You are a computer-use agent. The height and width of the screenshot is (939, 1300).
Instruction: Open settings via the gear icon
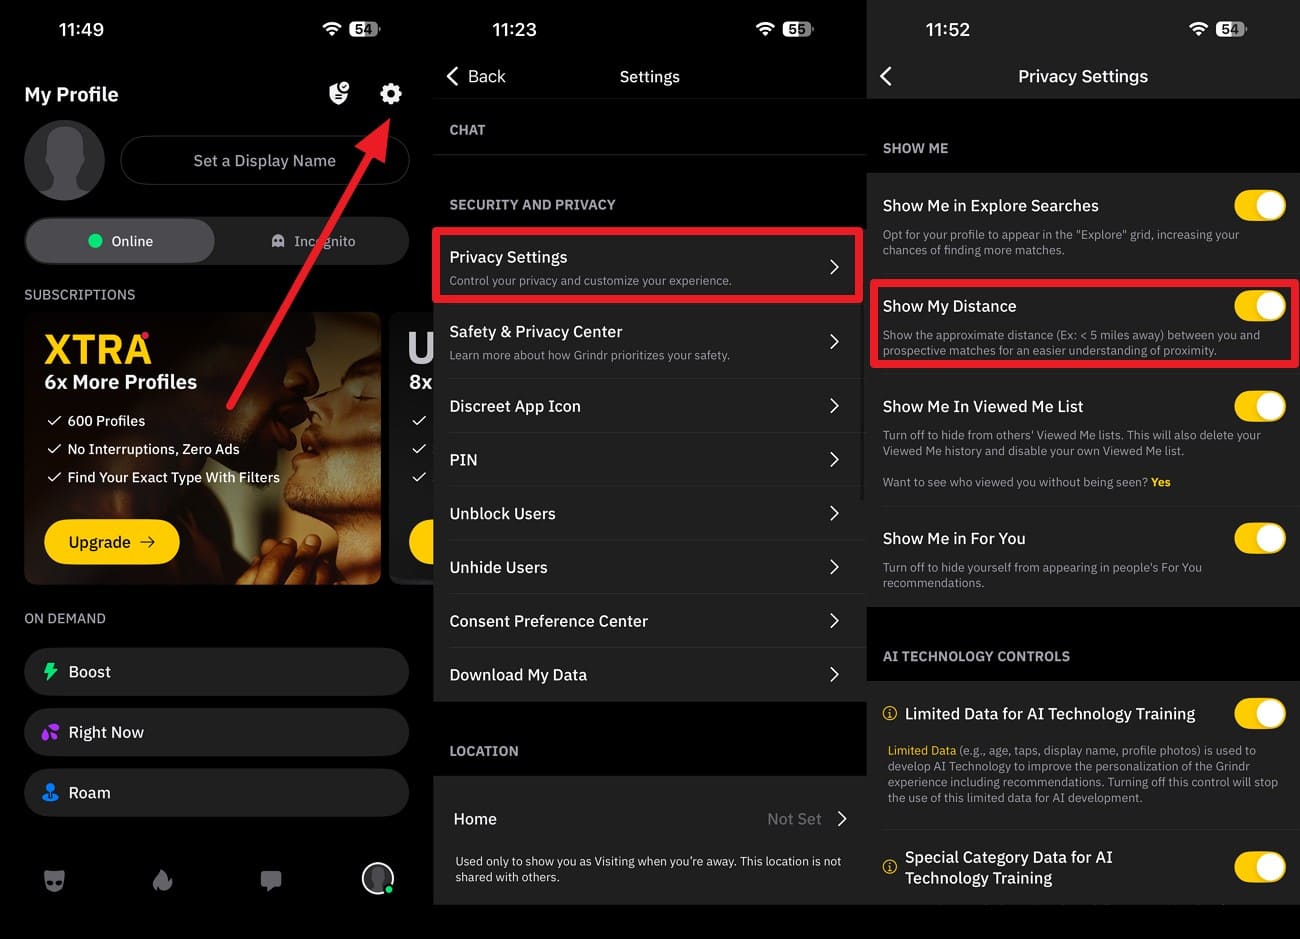tap(390, 94)
